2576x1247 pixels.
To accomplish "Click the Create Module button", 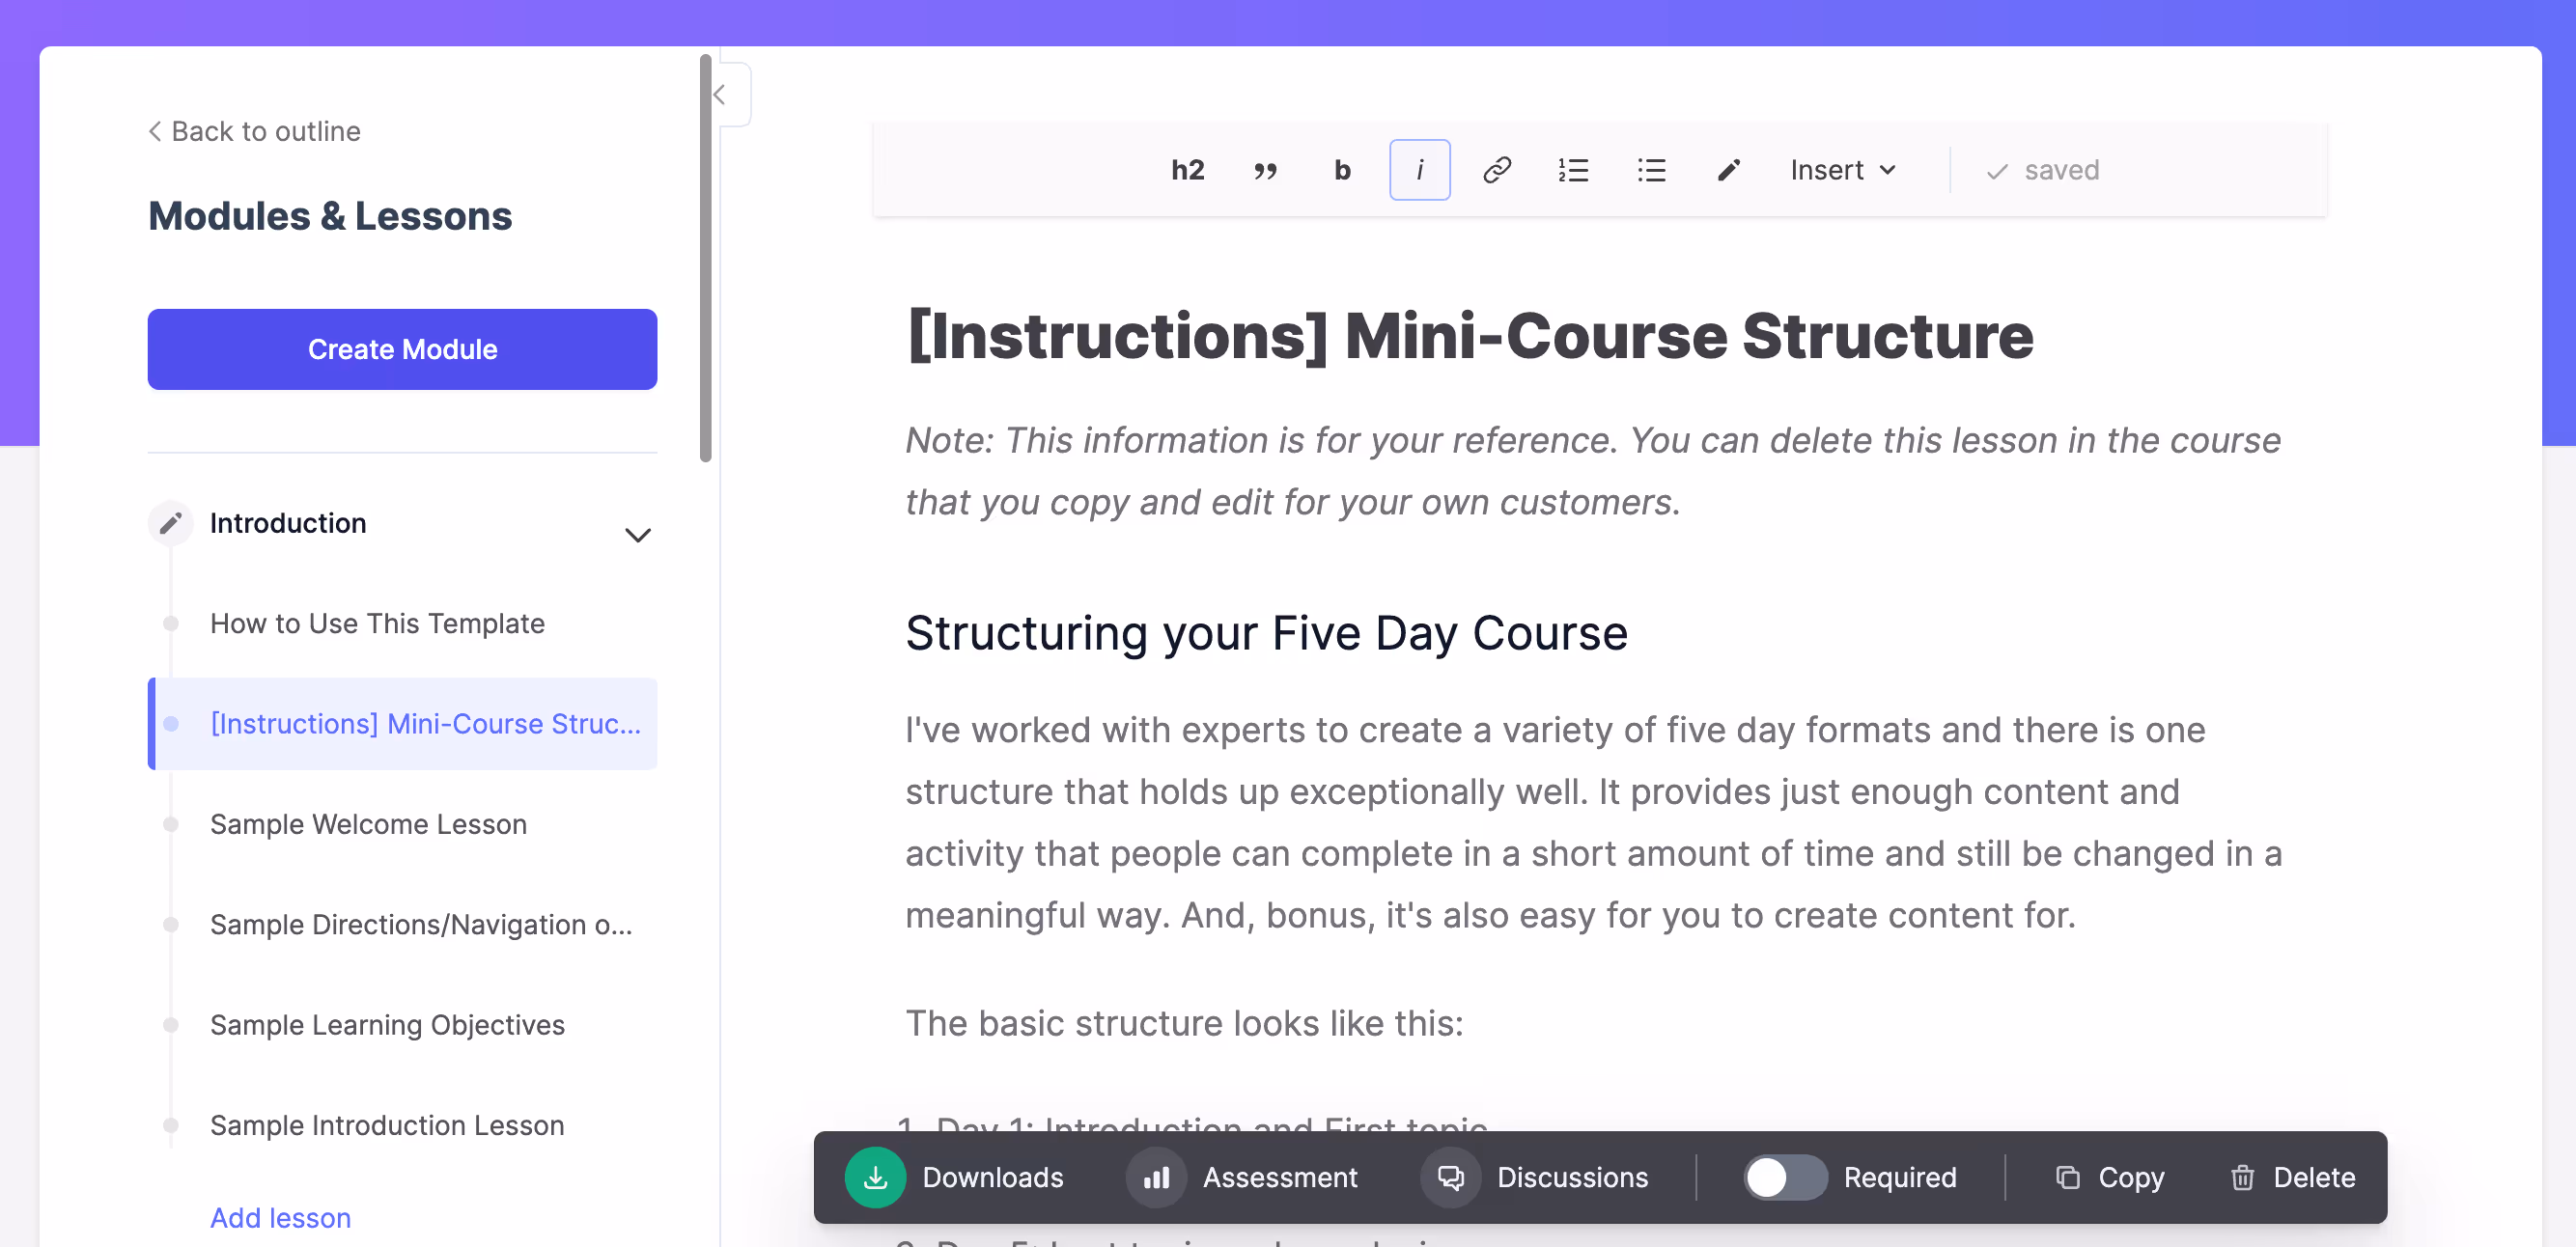I will pos(401,349).
